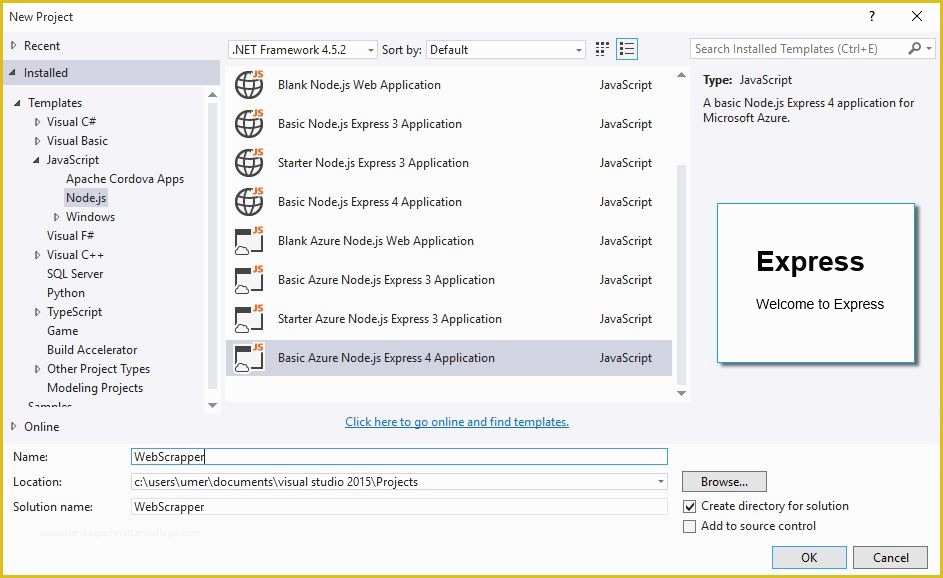Switch to medium icons list view
Image resolution: width=943 pixels, height=578 pixels.
pyautogui.click(x=627, y=49)
